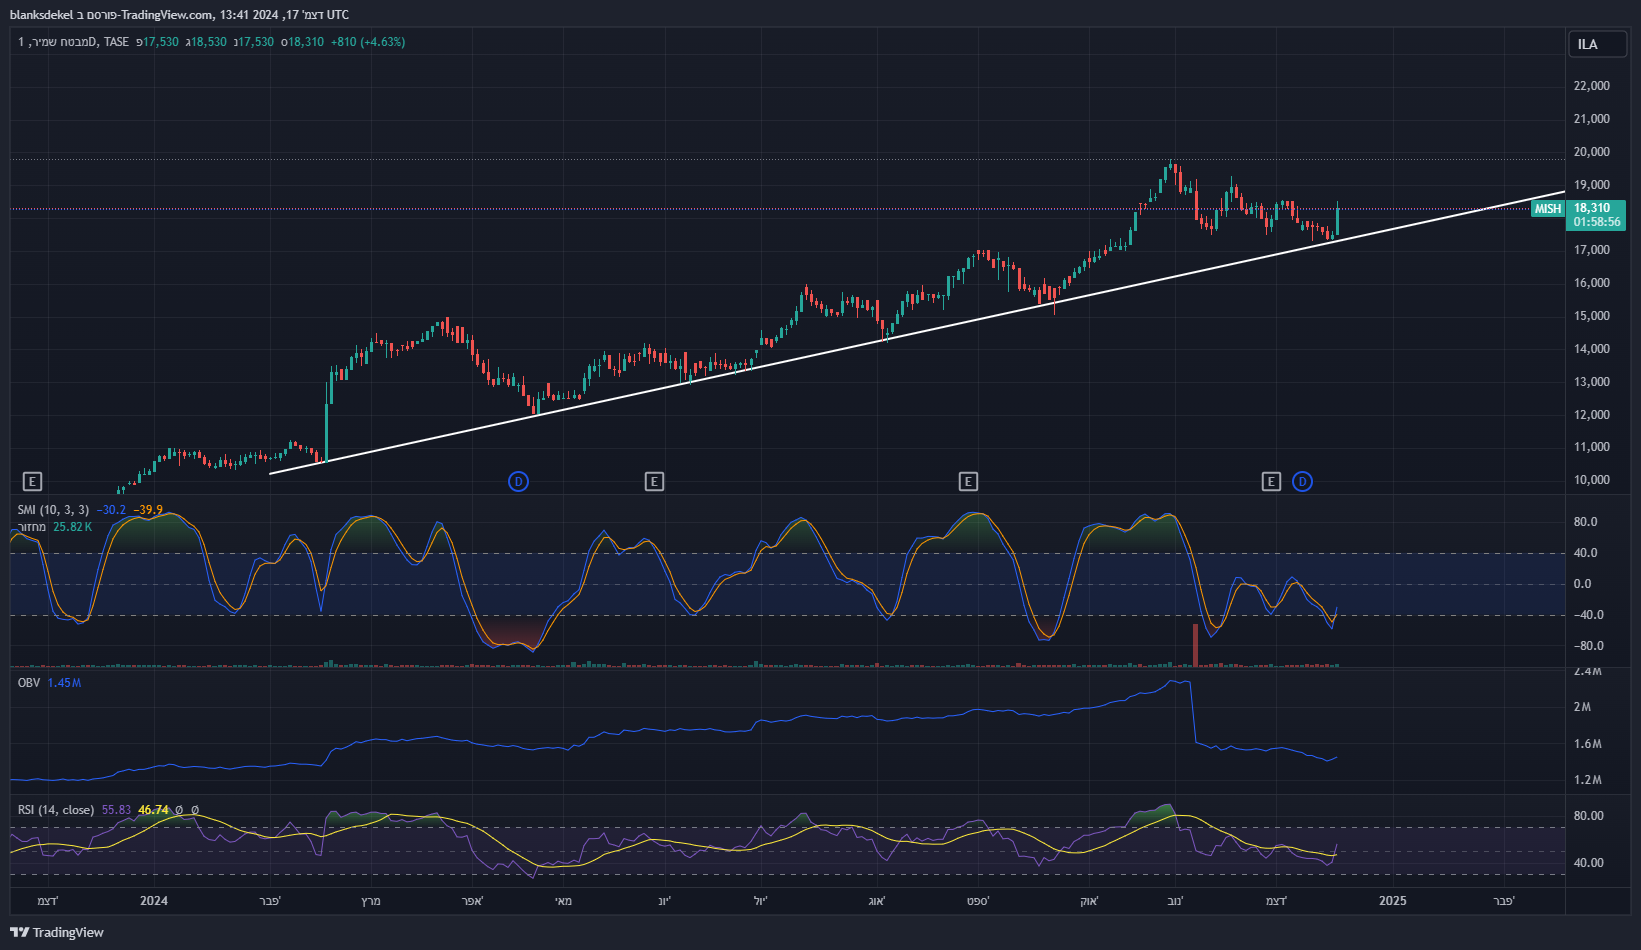1641x950 pixels.
Task: Click the 16,000 price axis label
Action: [x=1592, y=283]
